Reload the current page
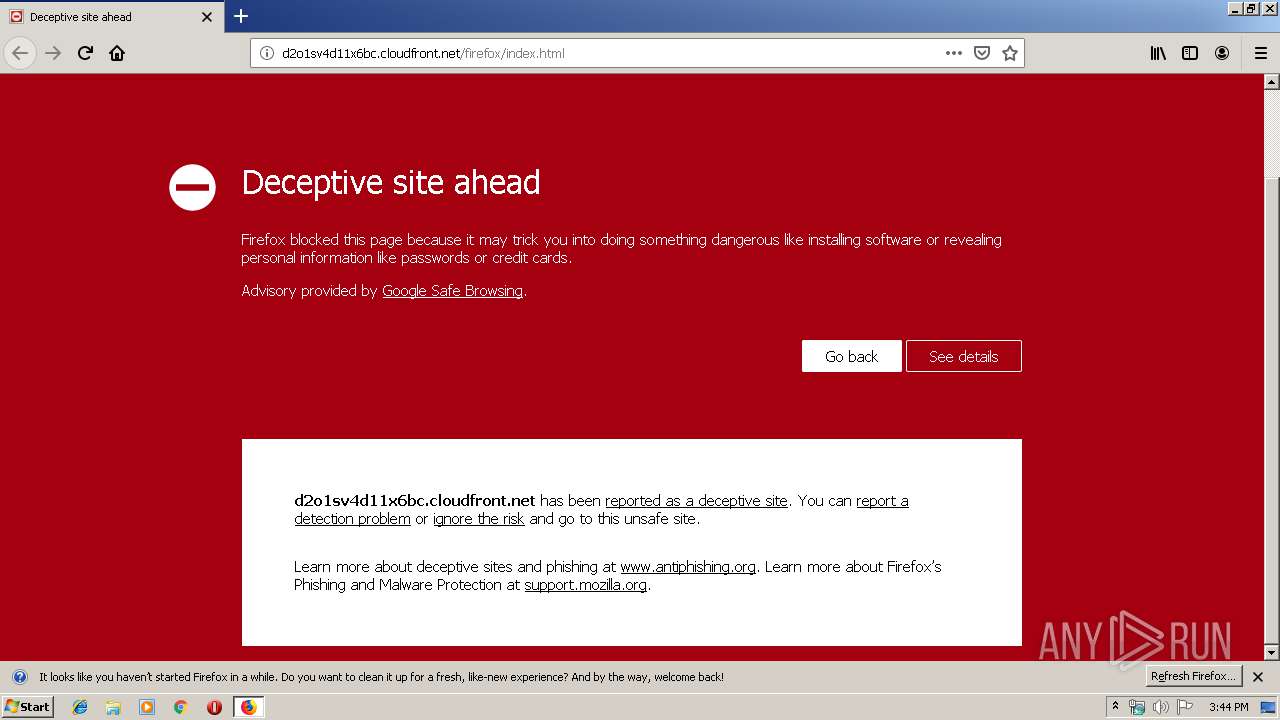This screenshot has height=720, width=1280. [x=85, y=53]
